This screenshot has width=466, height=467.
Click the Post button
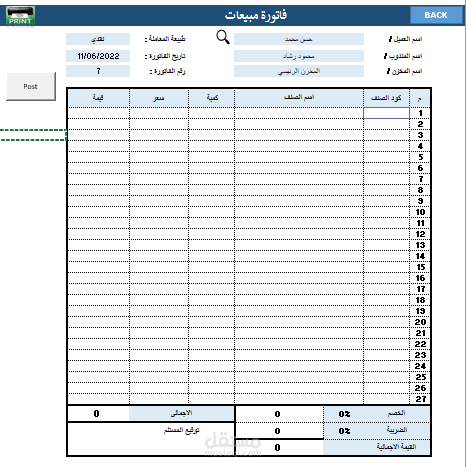click(x=31, y=86)
